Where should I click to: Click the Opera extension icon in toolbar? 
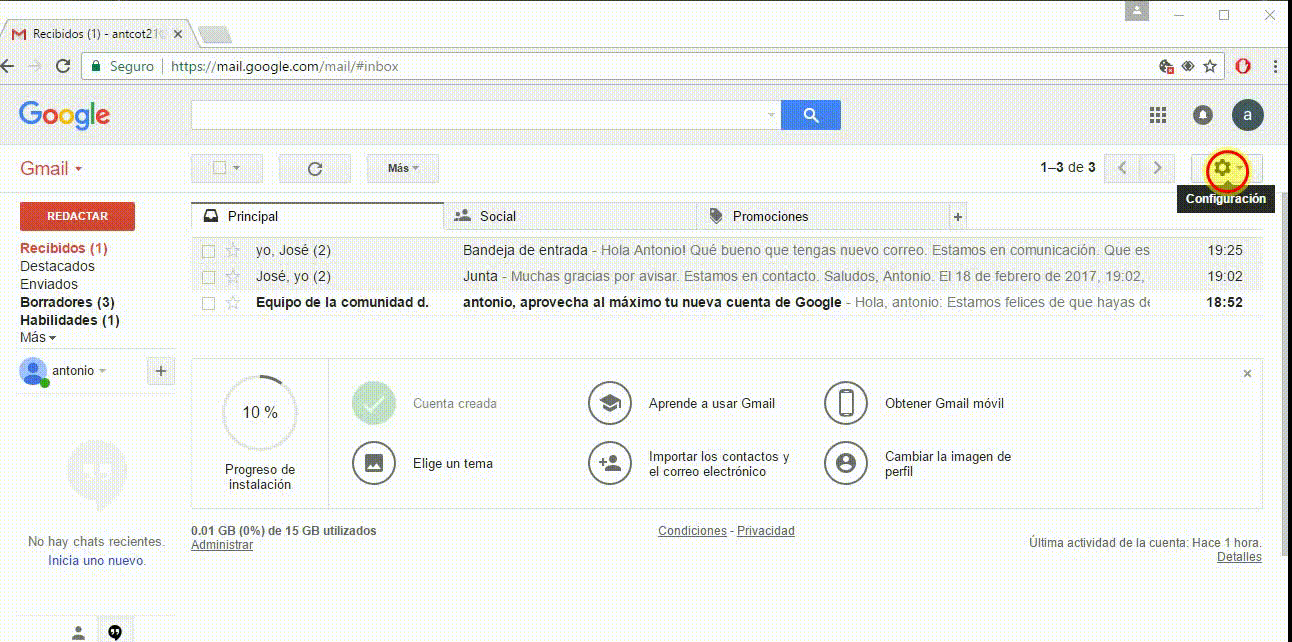(1243, 66)
